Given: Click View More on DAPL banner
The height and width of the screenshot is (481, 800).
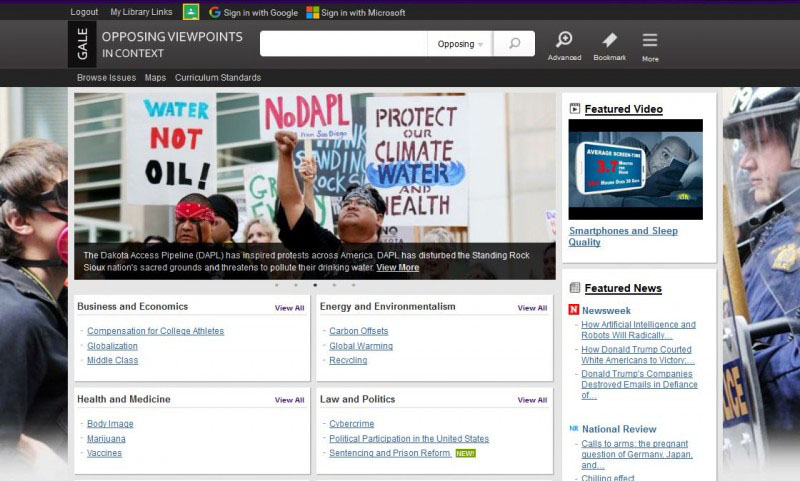Looking at the screenshot, I should 397,267.
